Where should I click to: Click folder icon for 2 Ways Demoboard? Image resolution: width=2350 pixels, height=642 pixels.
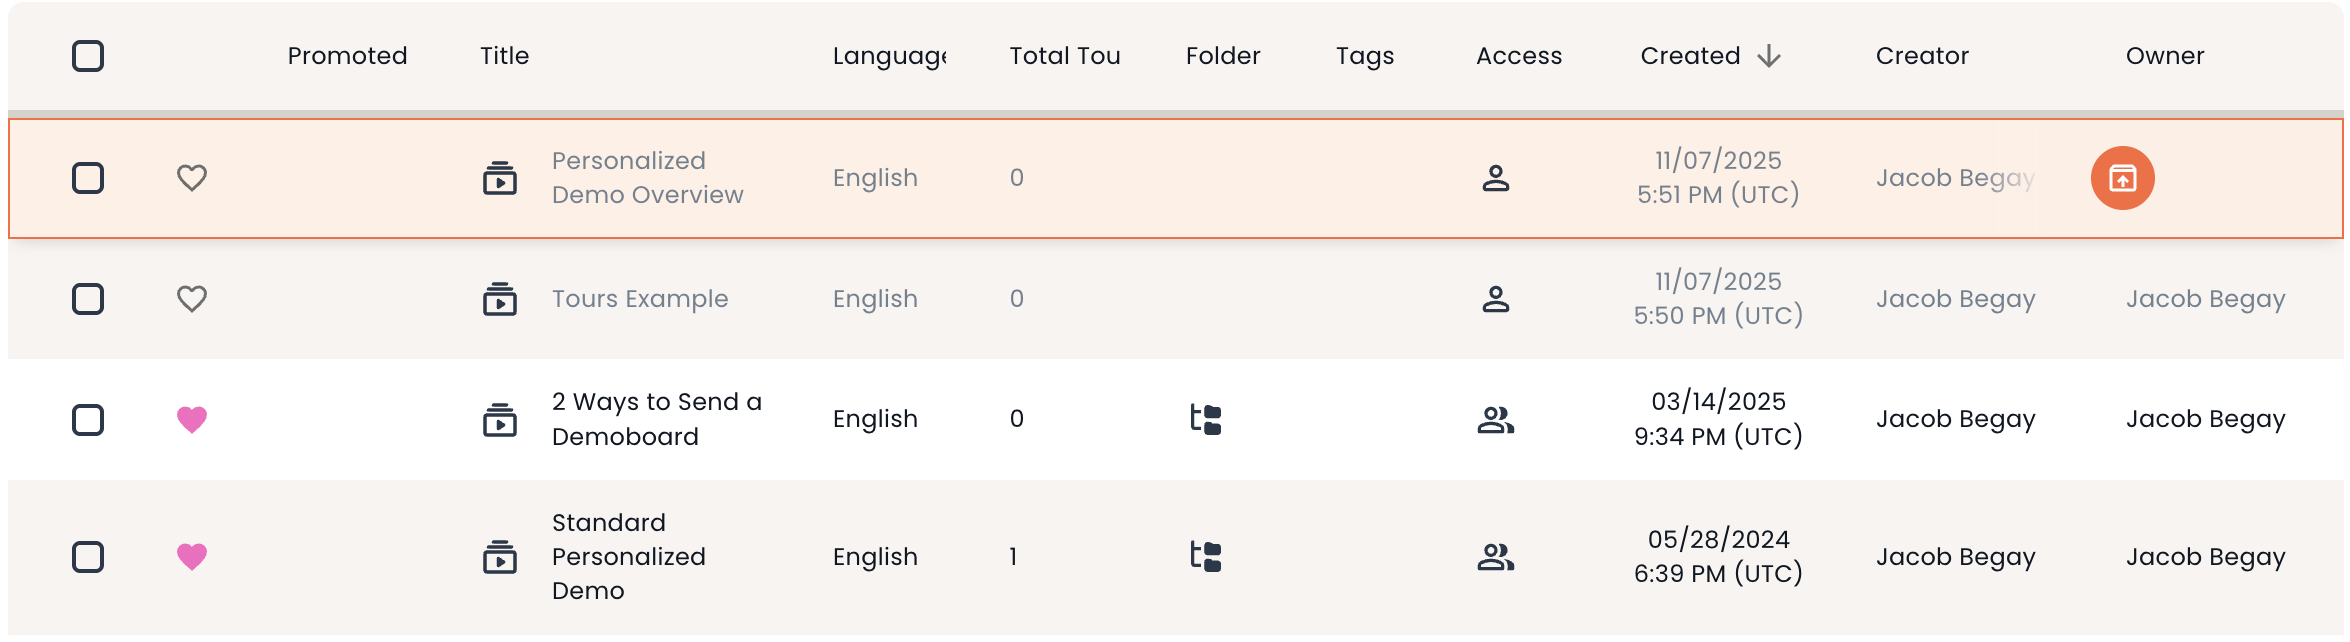click(x=1206, y=420)
